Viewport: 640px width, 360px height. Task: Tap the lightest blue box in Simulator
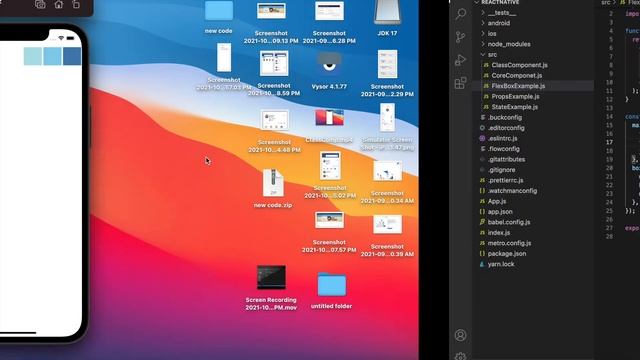pos(33,56)
